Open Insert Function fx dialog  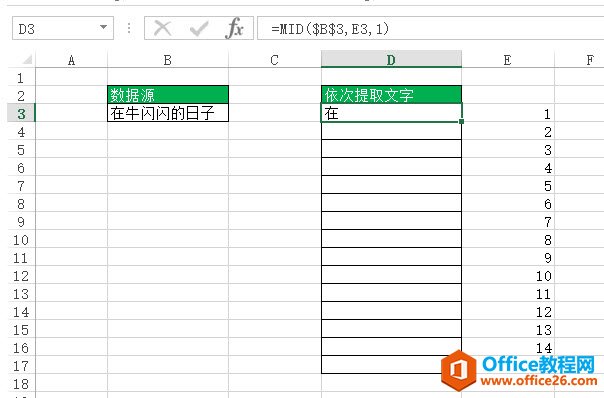coord(235,28)
